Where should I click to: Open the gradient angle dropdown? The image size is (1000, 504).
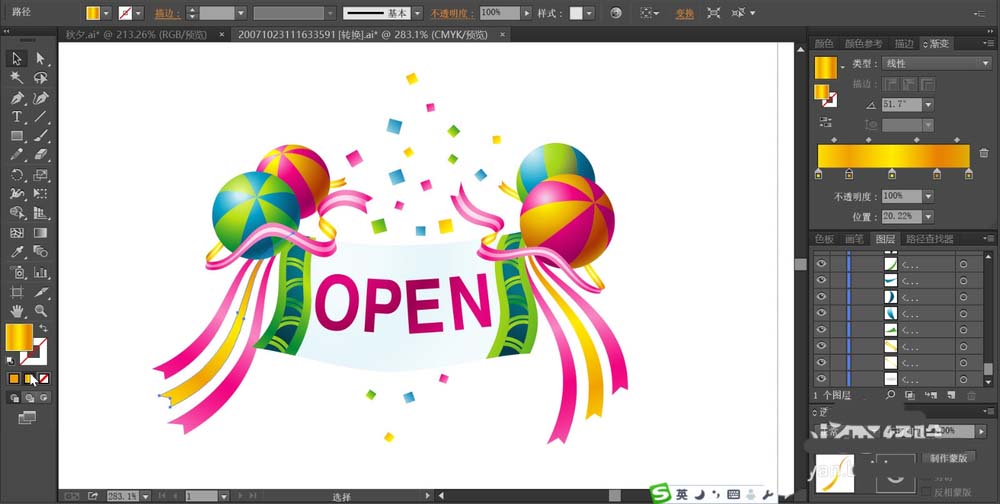(x=928, y=104)
